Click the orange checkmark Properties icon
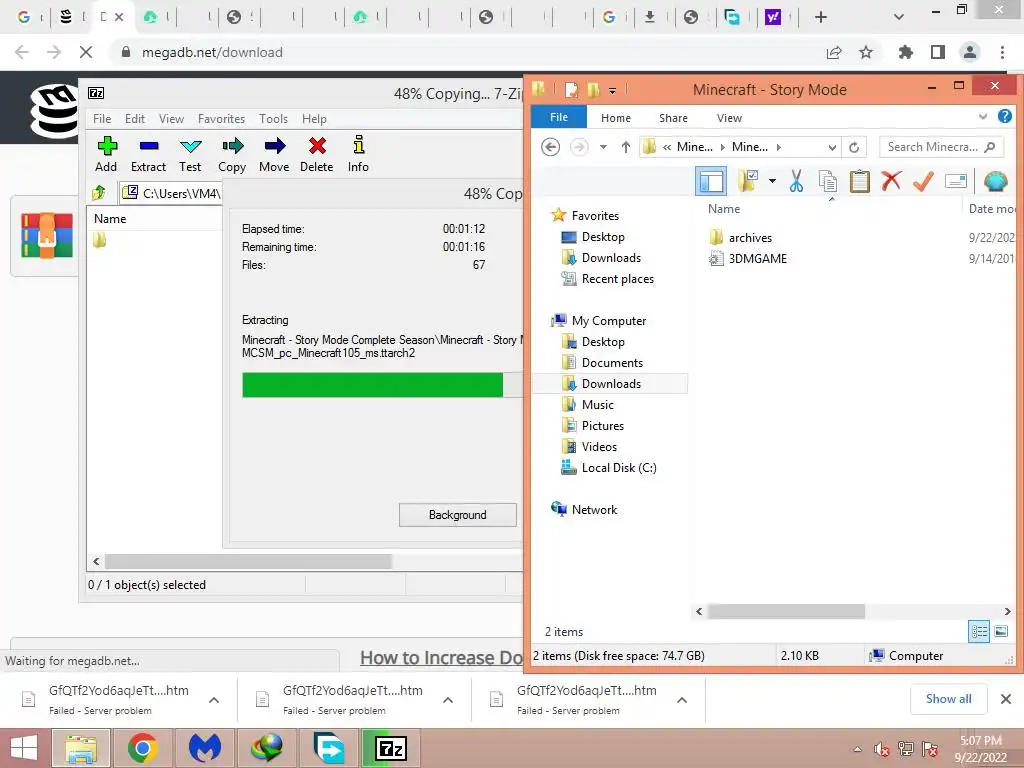The image size is (1024, 768). [923, 181]
